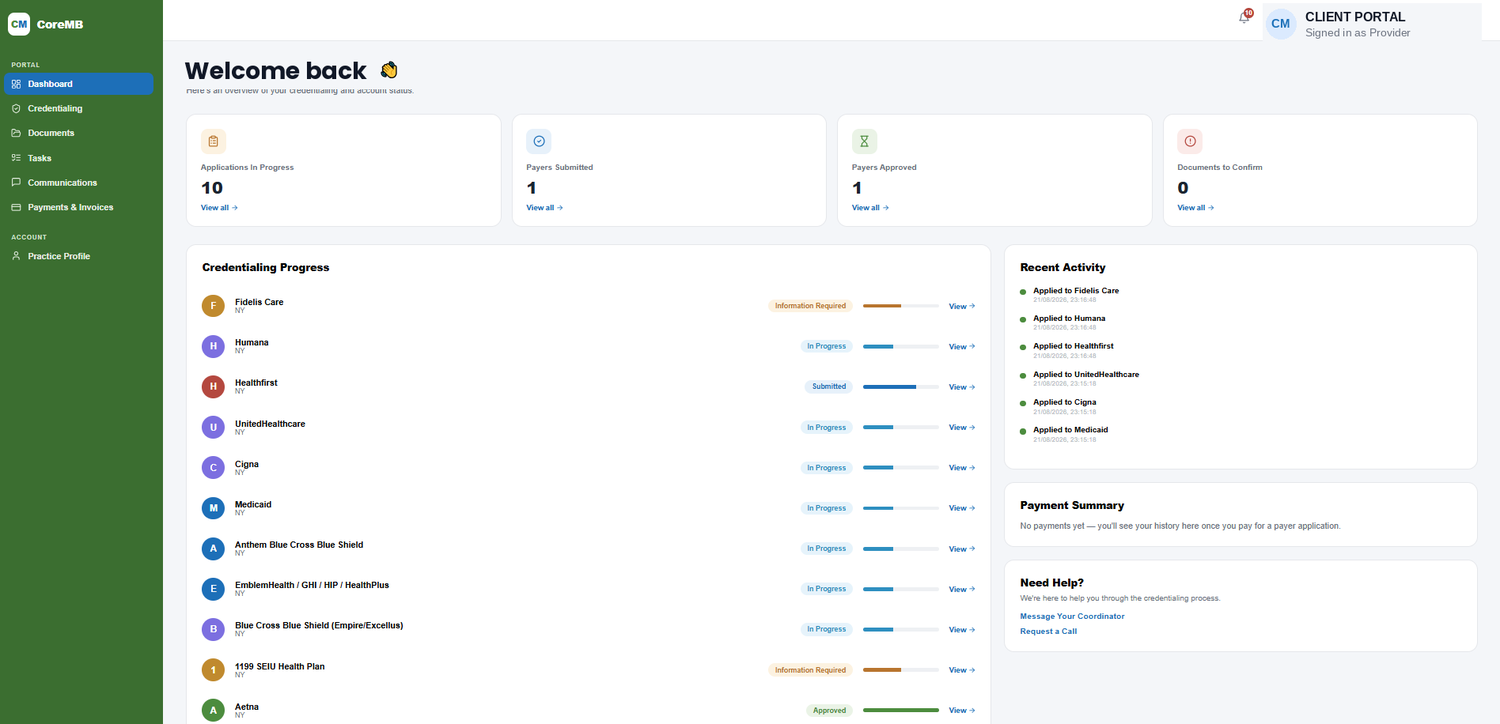Image resolution: width=1500 pixels, height=724 pixels.
Task: View the Cigna application
Action: tap(962, 467)
